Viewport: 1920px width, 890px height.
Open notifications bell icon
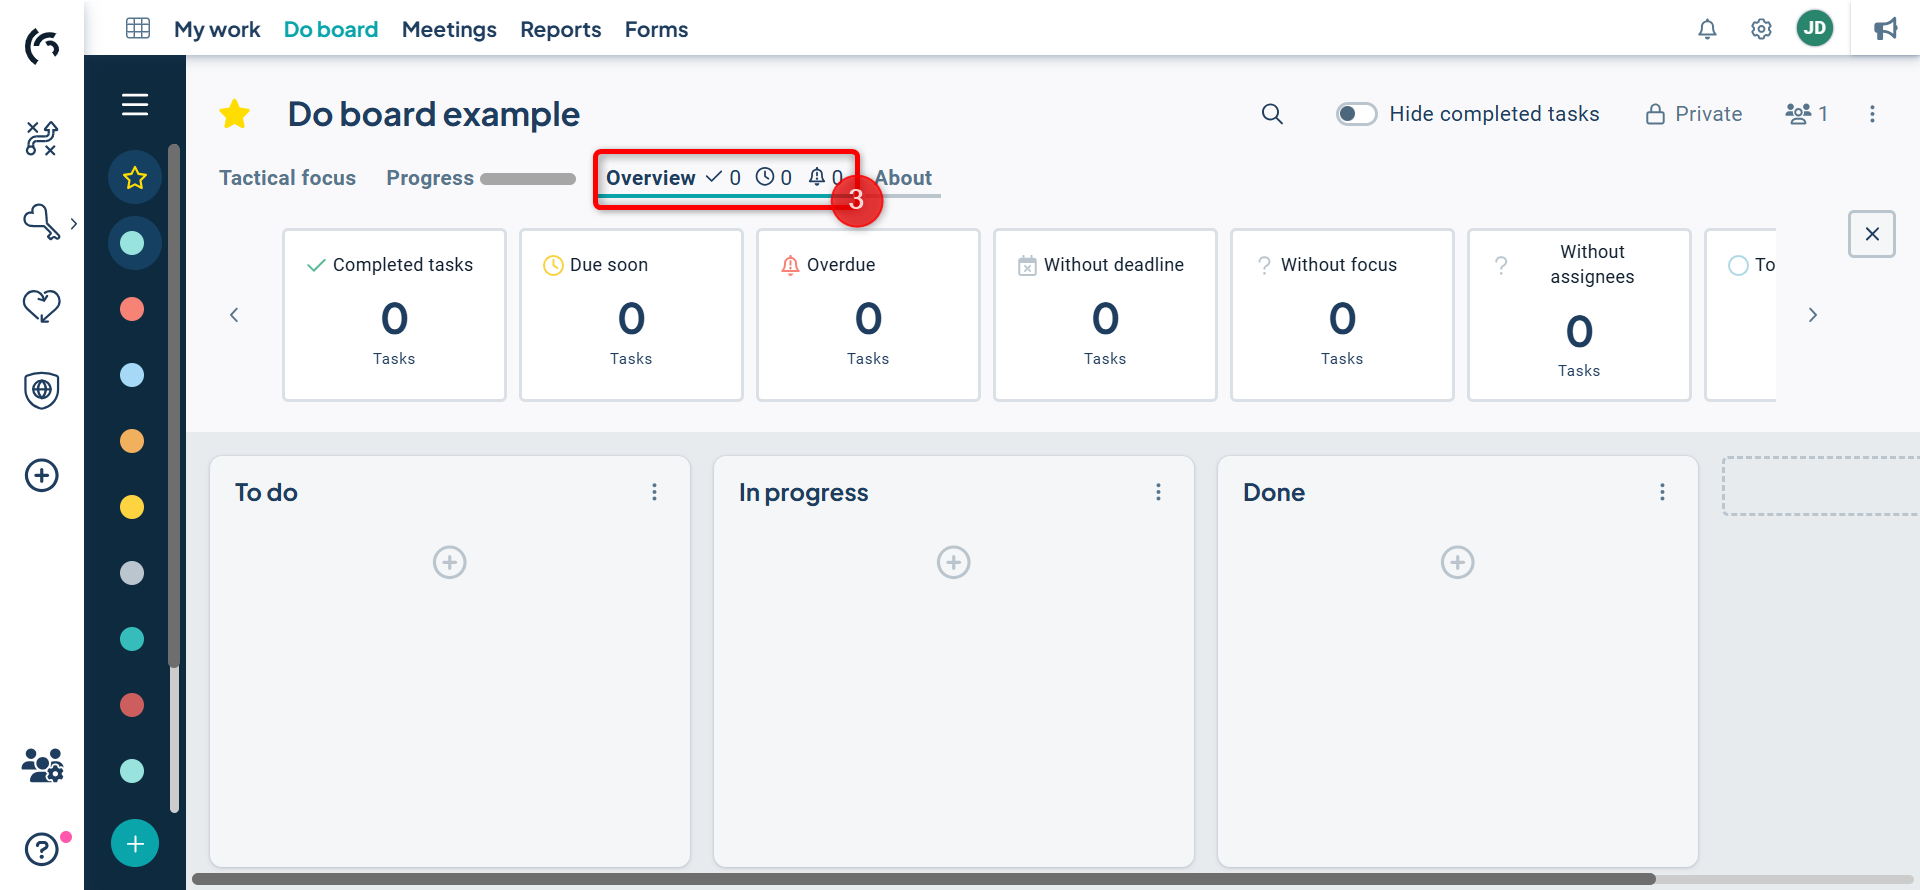tap(1707, 29)
